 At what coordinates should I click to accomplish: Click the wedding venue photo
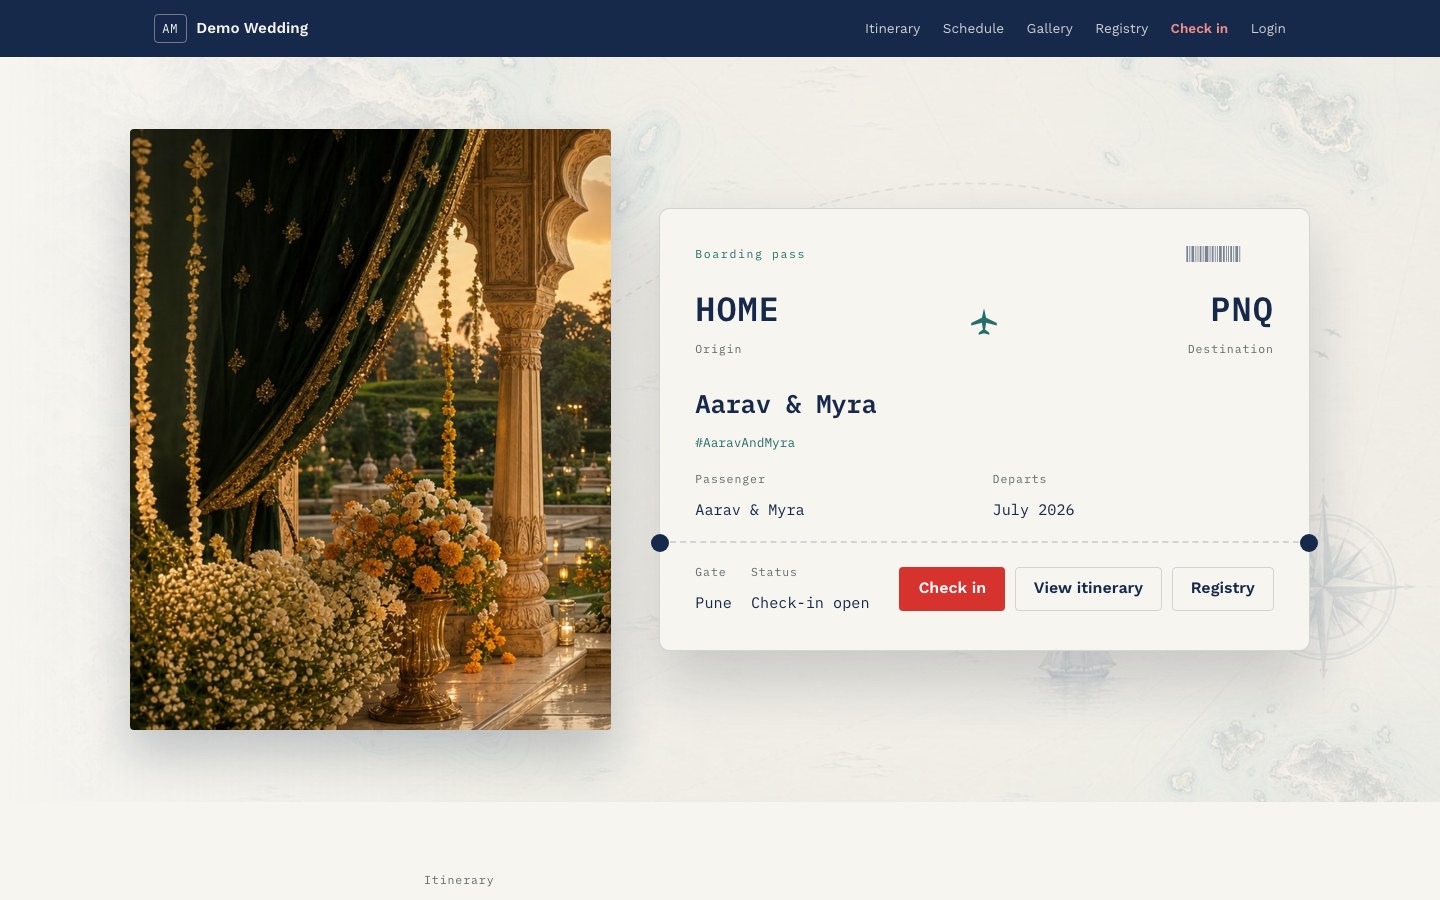click(x=370, y=429)
